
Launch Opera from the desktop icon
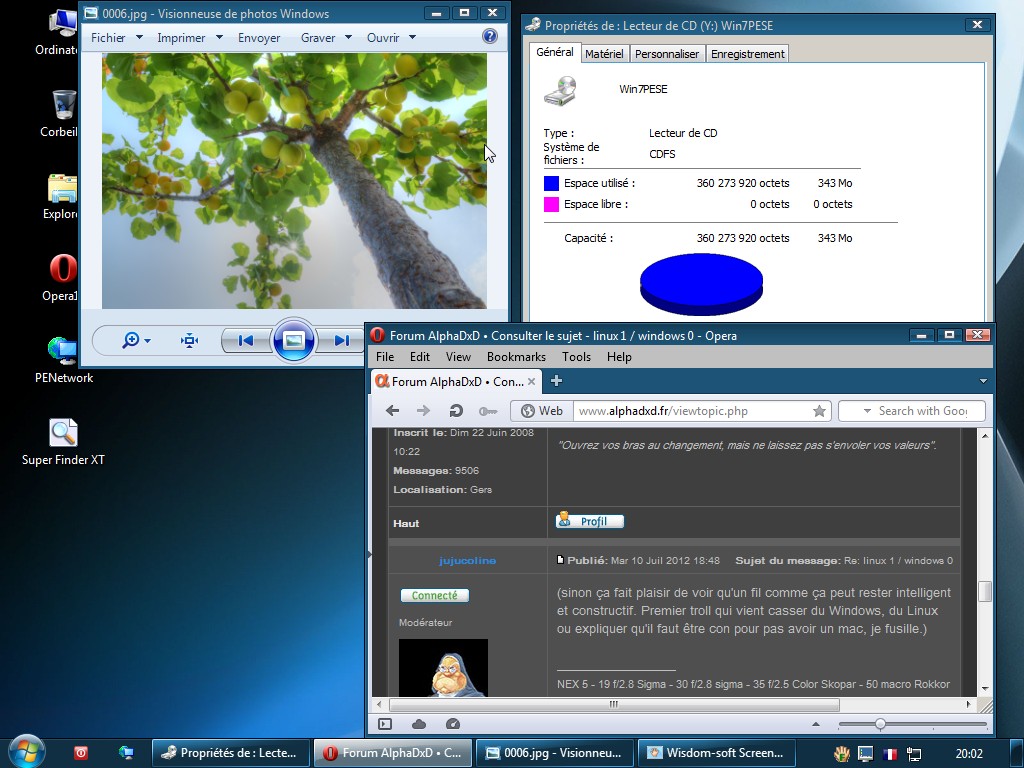(61, 278)
